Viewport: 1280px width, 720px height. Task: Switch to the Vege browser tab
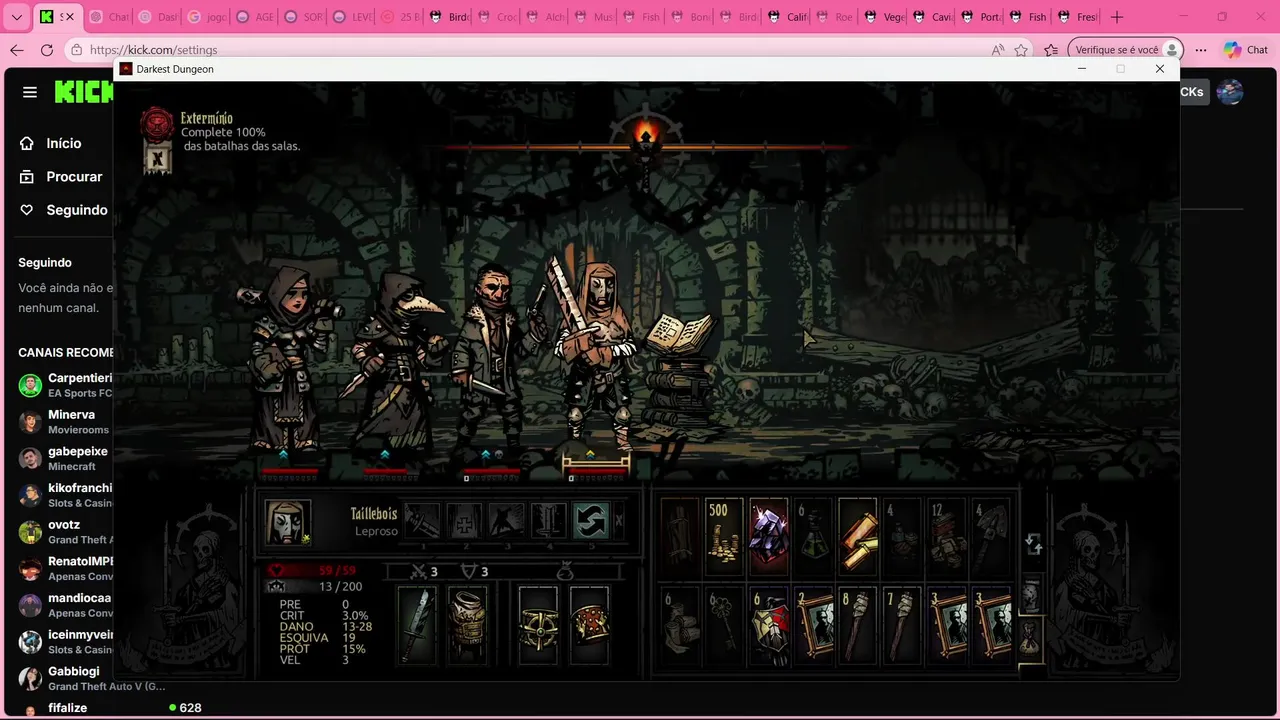[x=883, y=17]
